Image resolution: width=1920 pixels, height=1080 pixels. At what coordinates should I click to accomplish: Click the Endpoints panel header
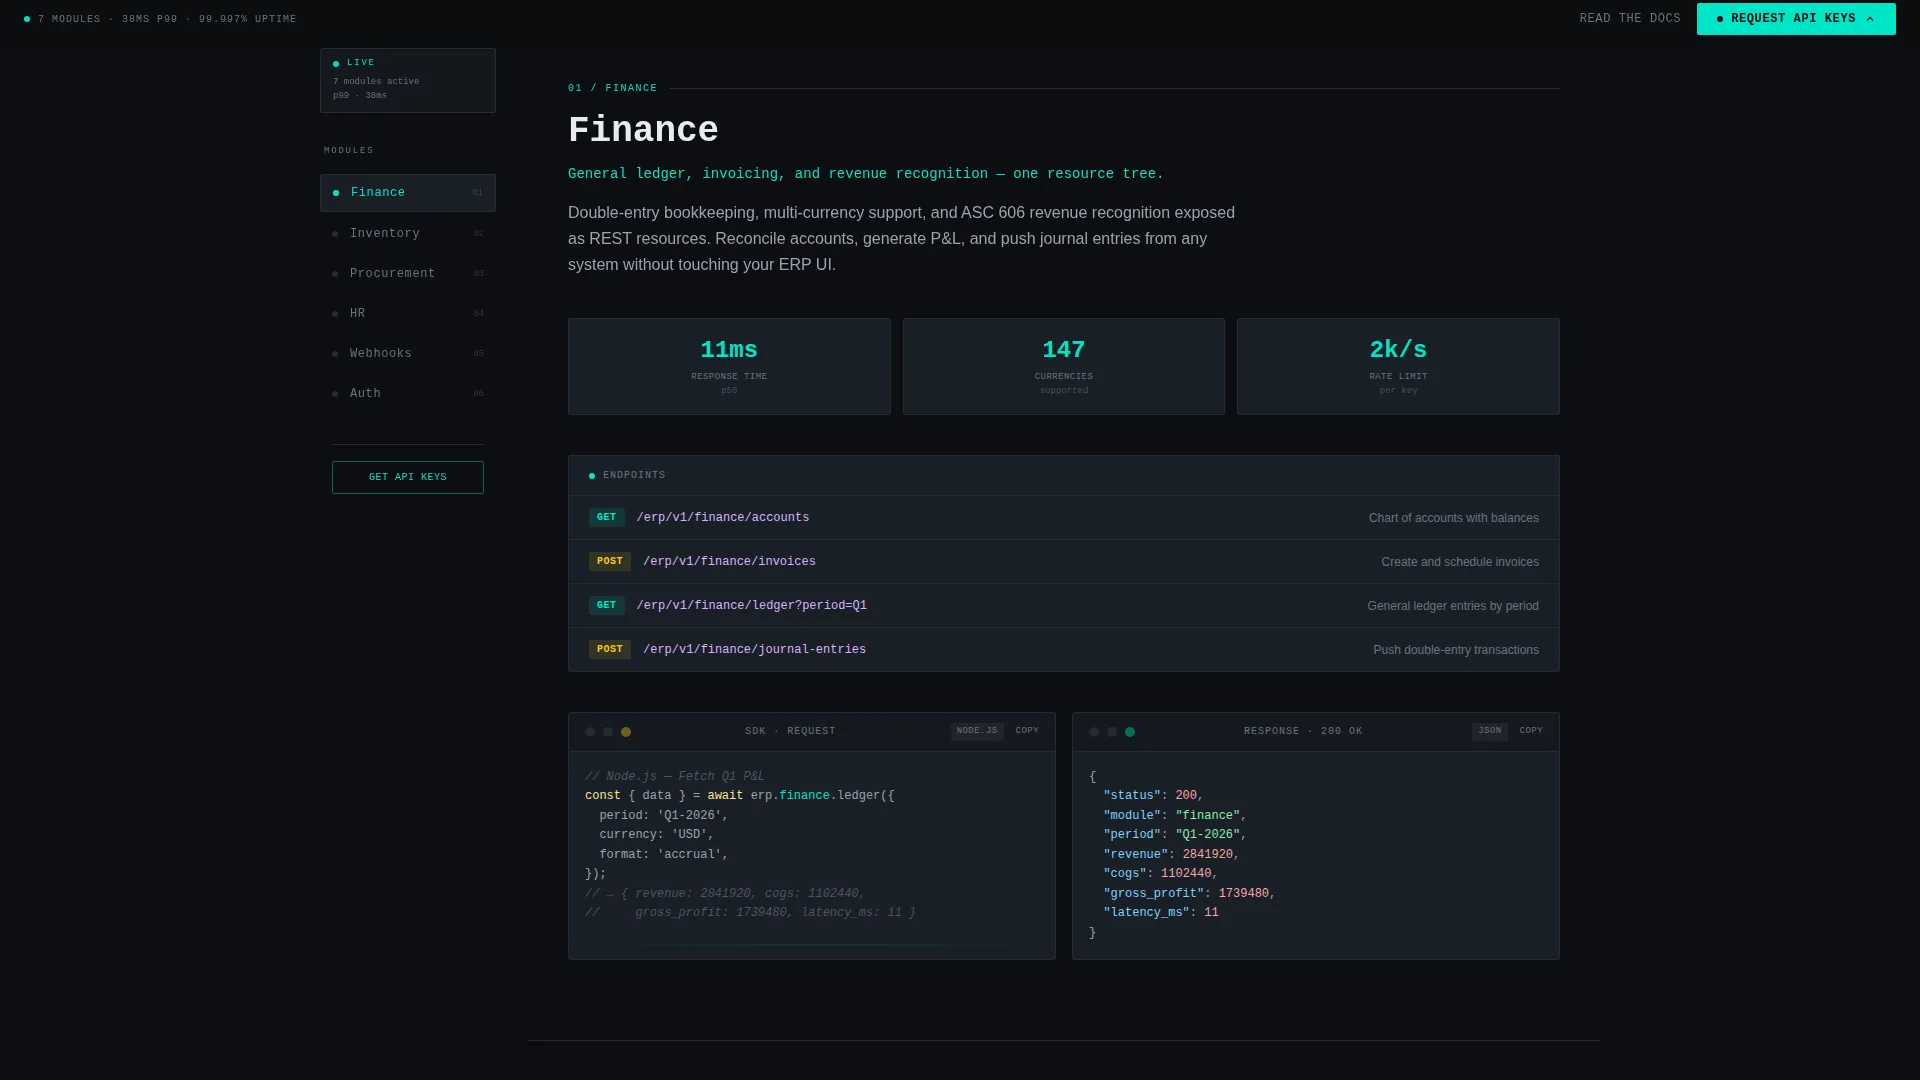1063,476
